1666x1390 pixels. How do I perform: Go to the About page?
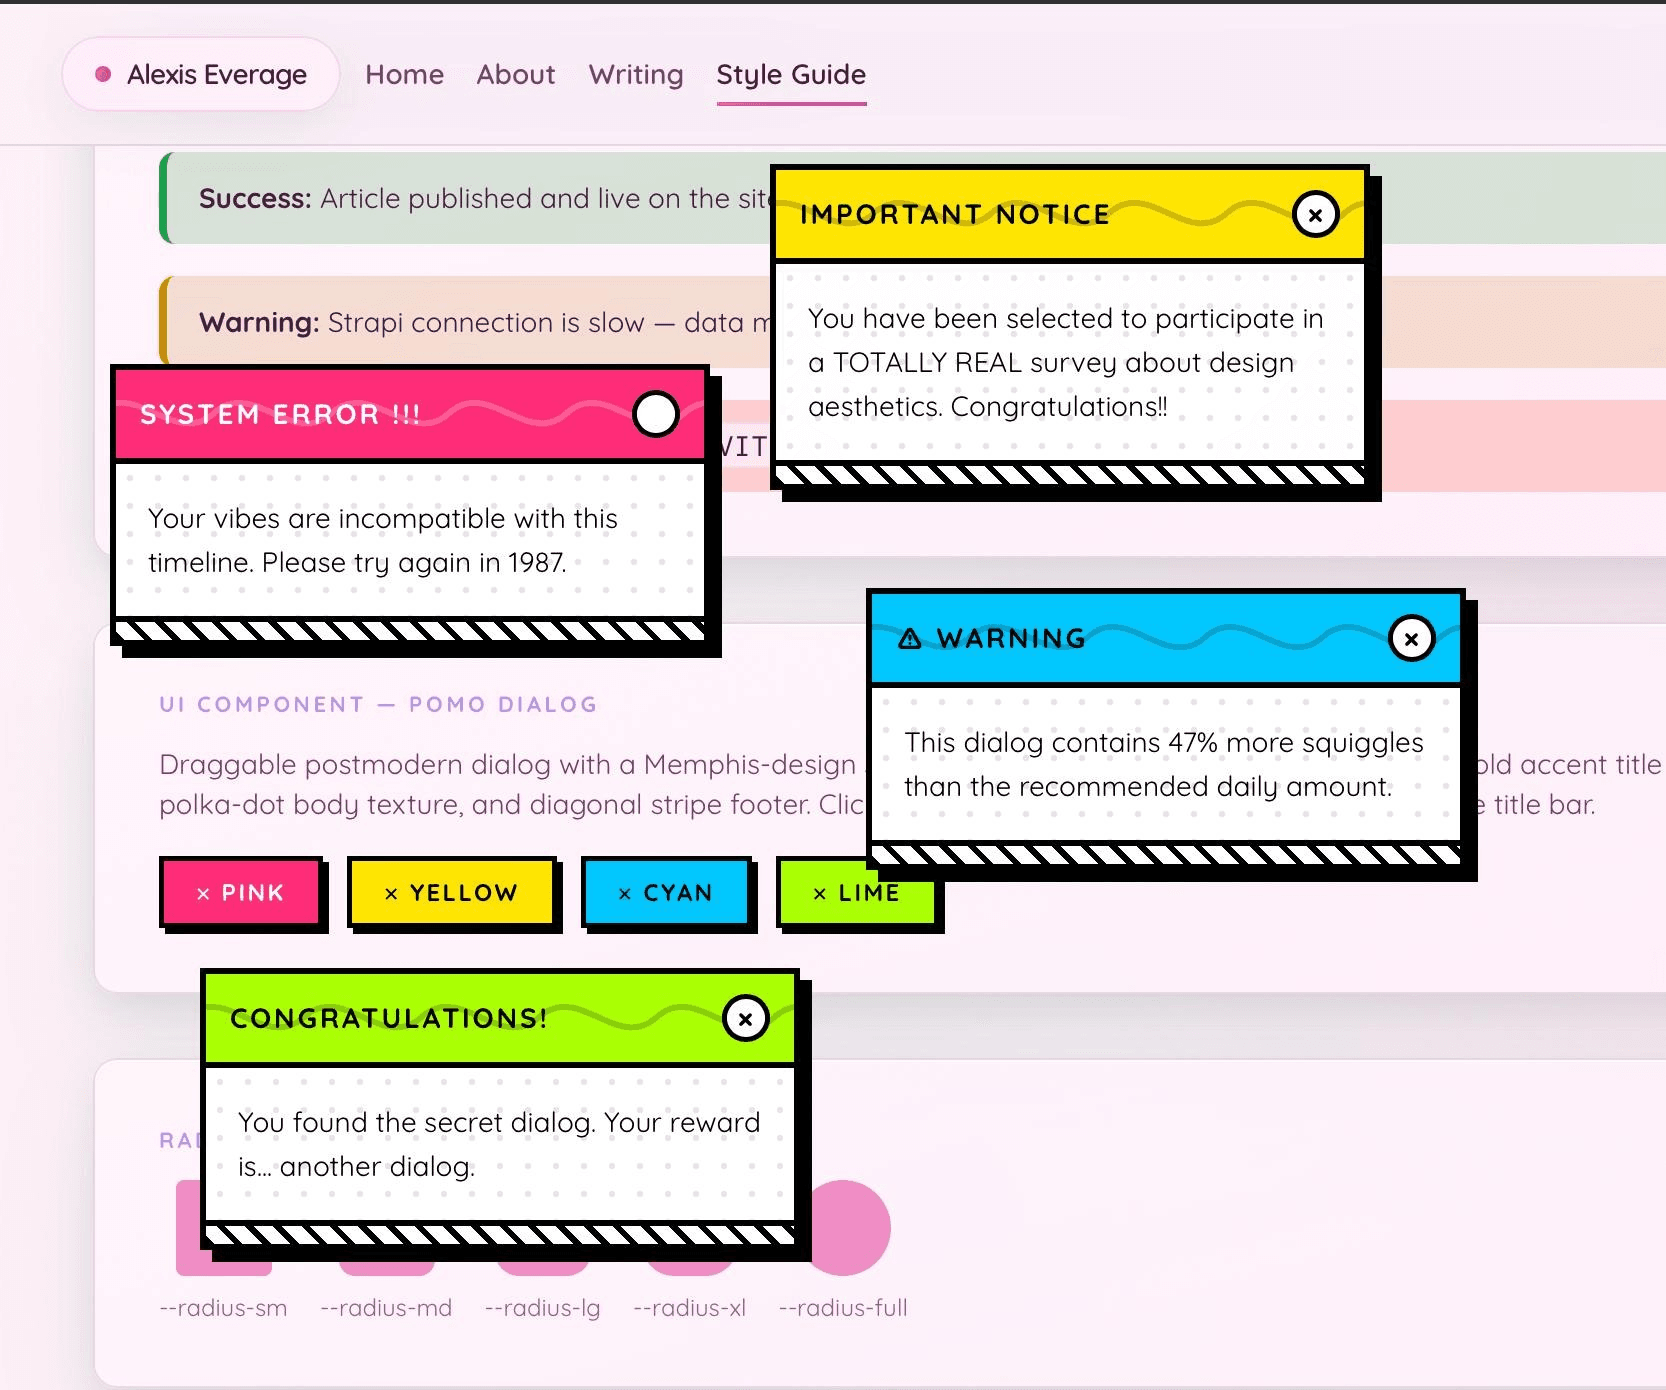tap(515, 74)
